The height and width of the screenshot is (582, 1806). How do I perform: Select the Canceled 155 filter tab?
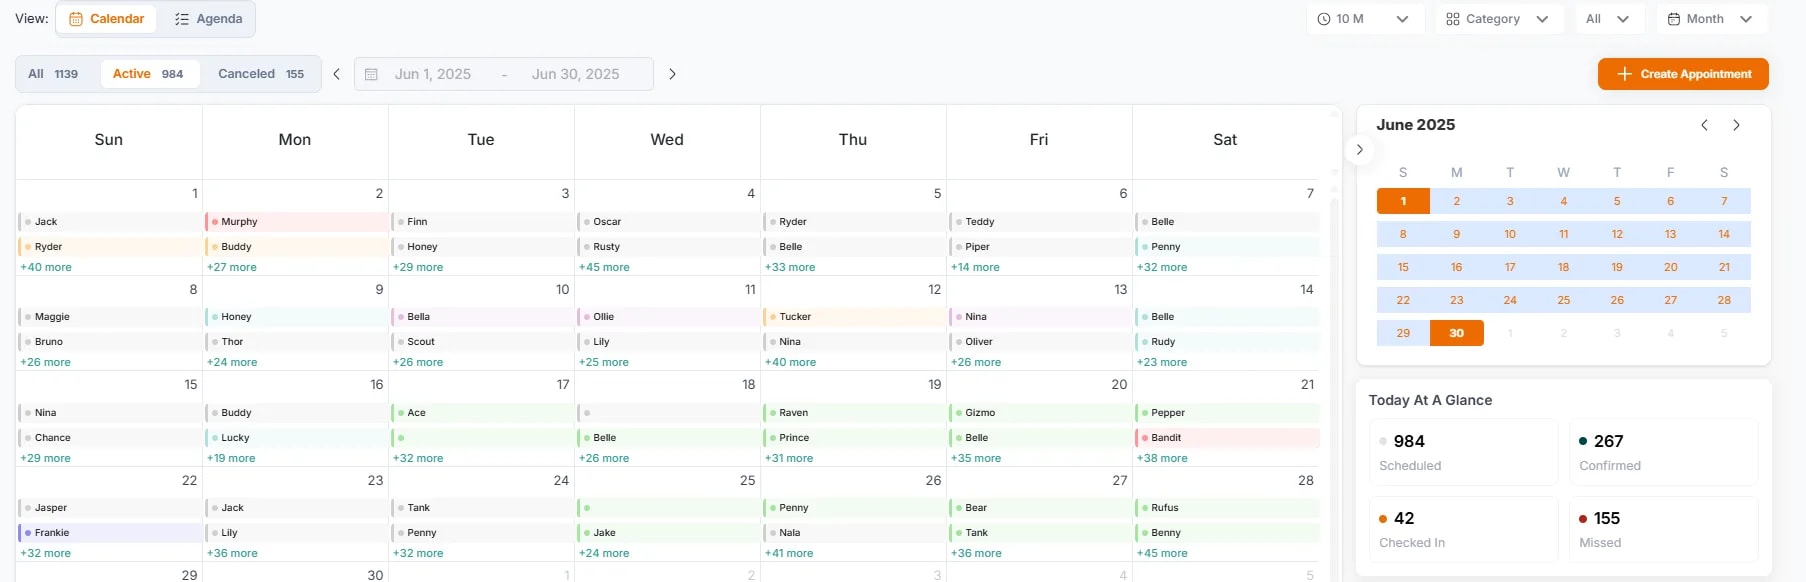pyautogui.click(x=261, y=74)
